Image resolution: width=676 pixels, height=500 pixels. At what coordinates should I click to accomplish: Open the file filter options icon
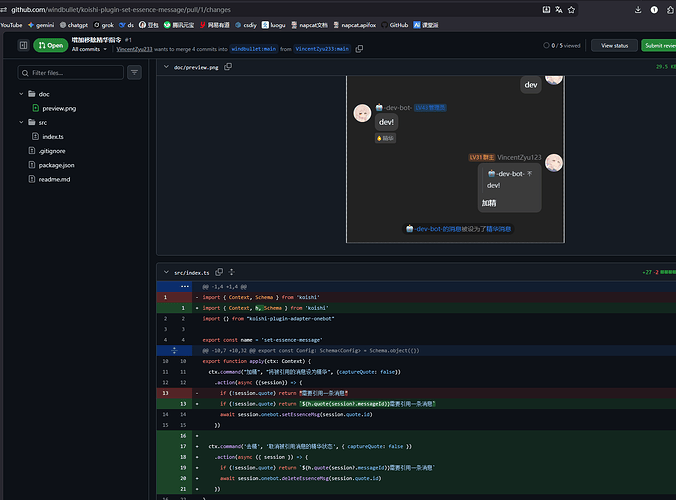pyautogui.click(x=135, y=73)
